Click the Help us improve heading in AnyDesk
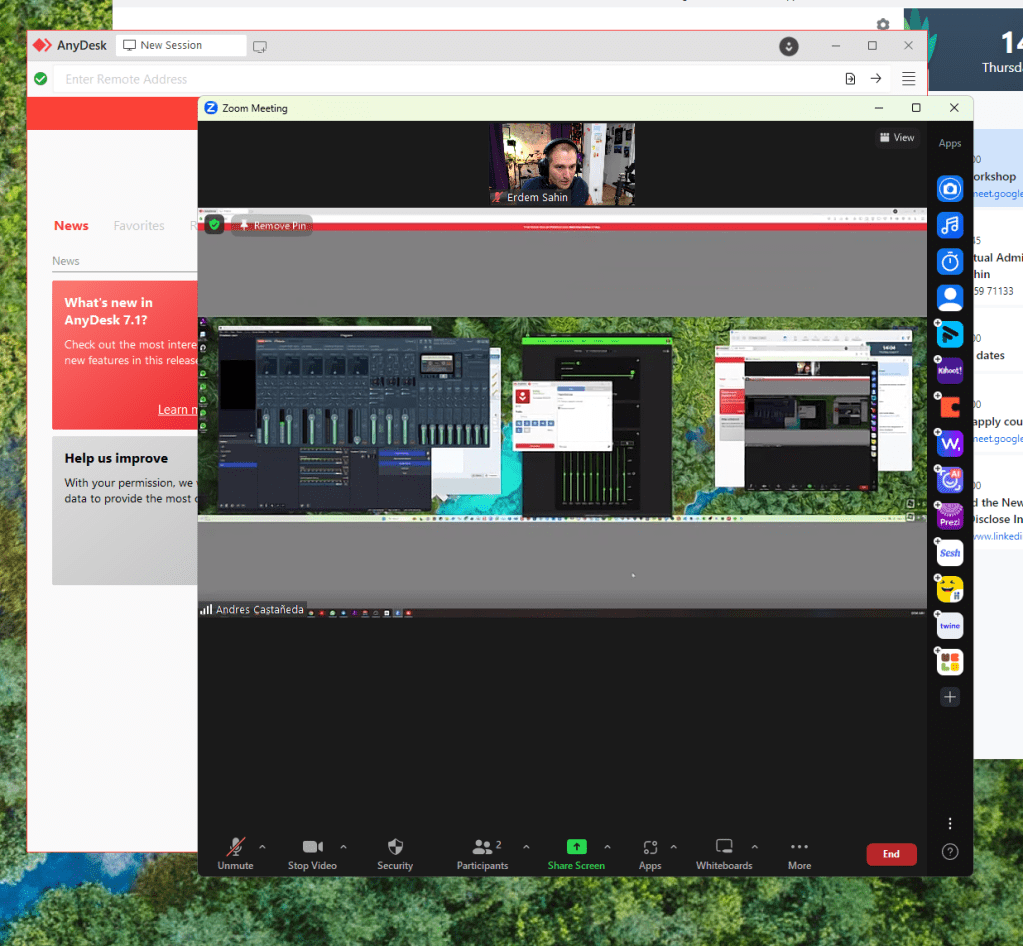1023x946 pixels. (x=116, y=459)
